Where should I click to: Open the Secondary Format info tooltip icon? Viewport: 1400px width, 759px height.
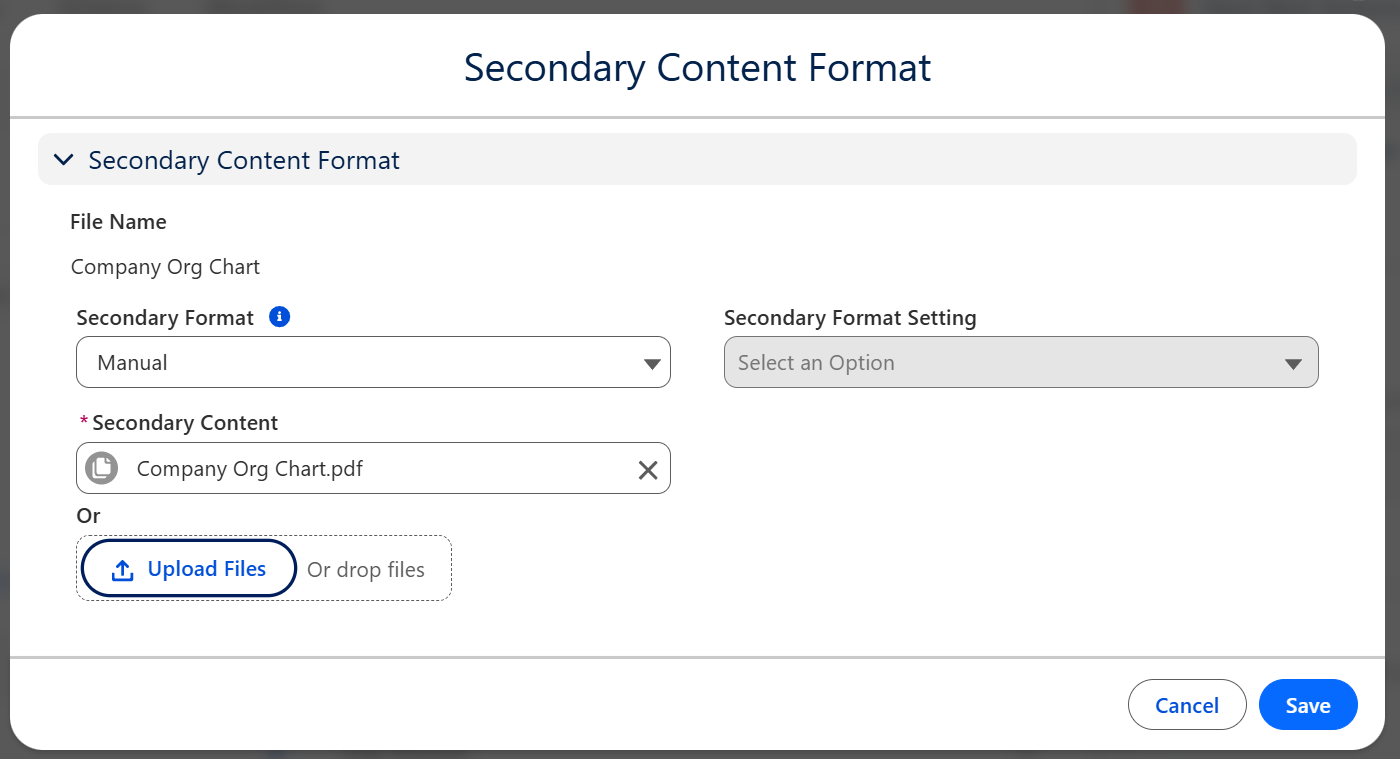[x=280, y=317]
